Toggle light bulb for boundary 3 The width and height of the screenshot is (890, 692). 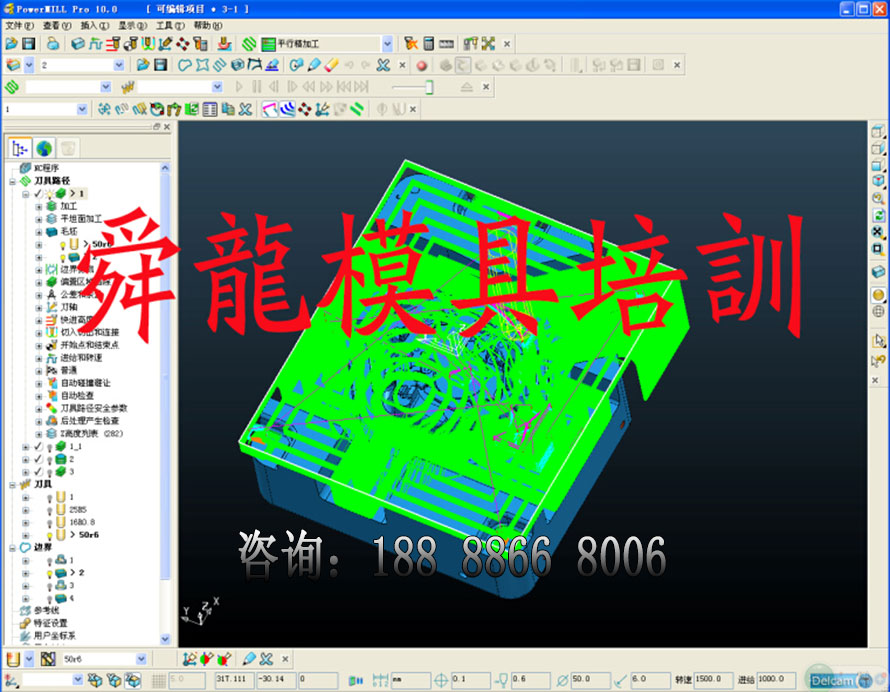coord(49,585)
